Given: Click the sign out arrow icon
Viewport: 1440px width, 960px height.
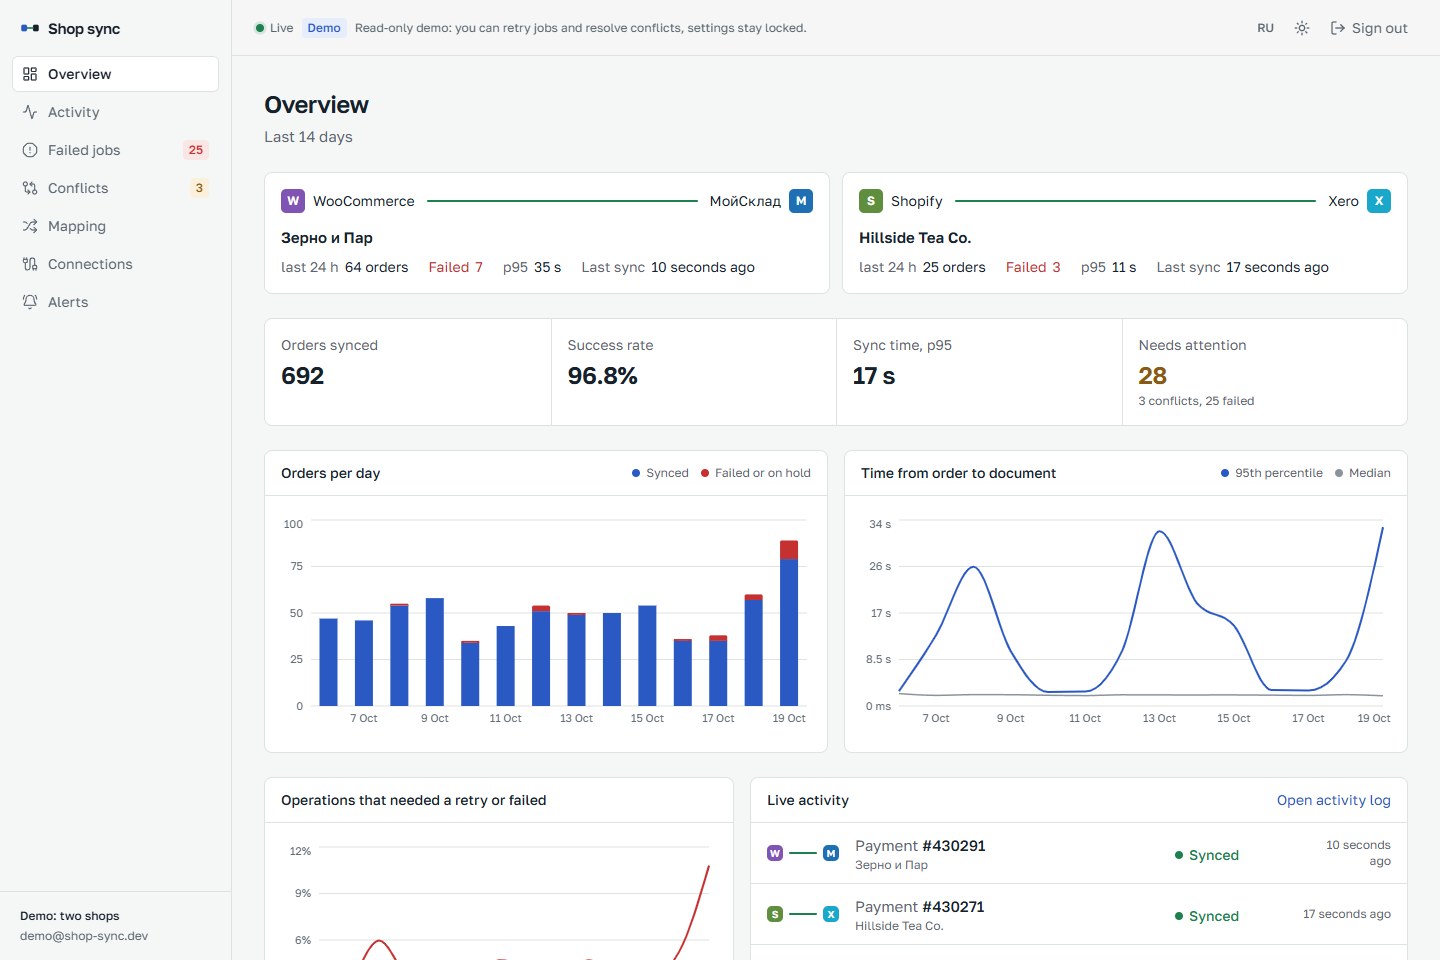Looking at the screenshot, I should [1338, 28].
